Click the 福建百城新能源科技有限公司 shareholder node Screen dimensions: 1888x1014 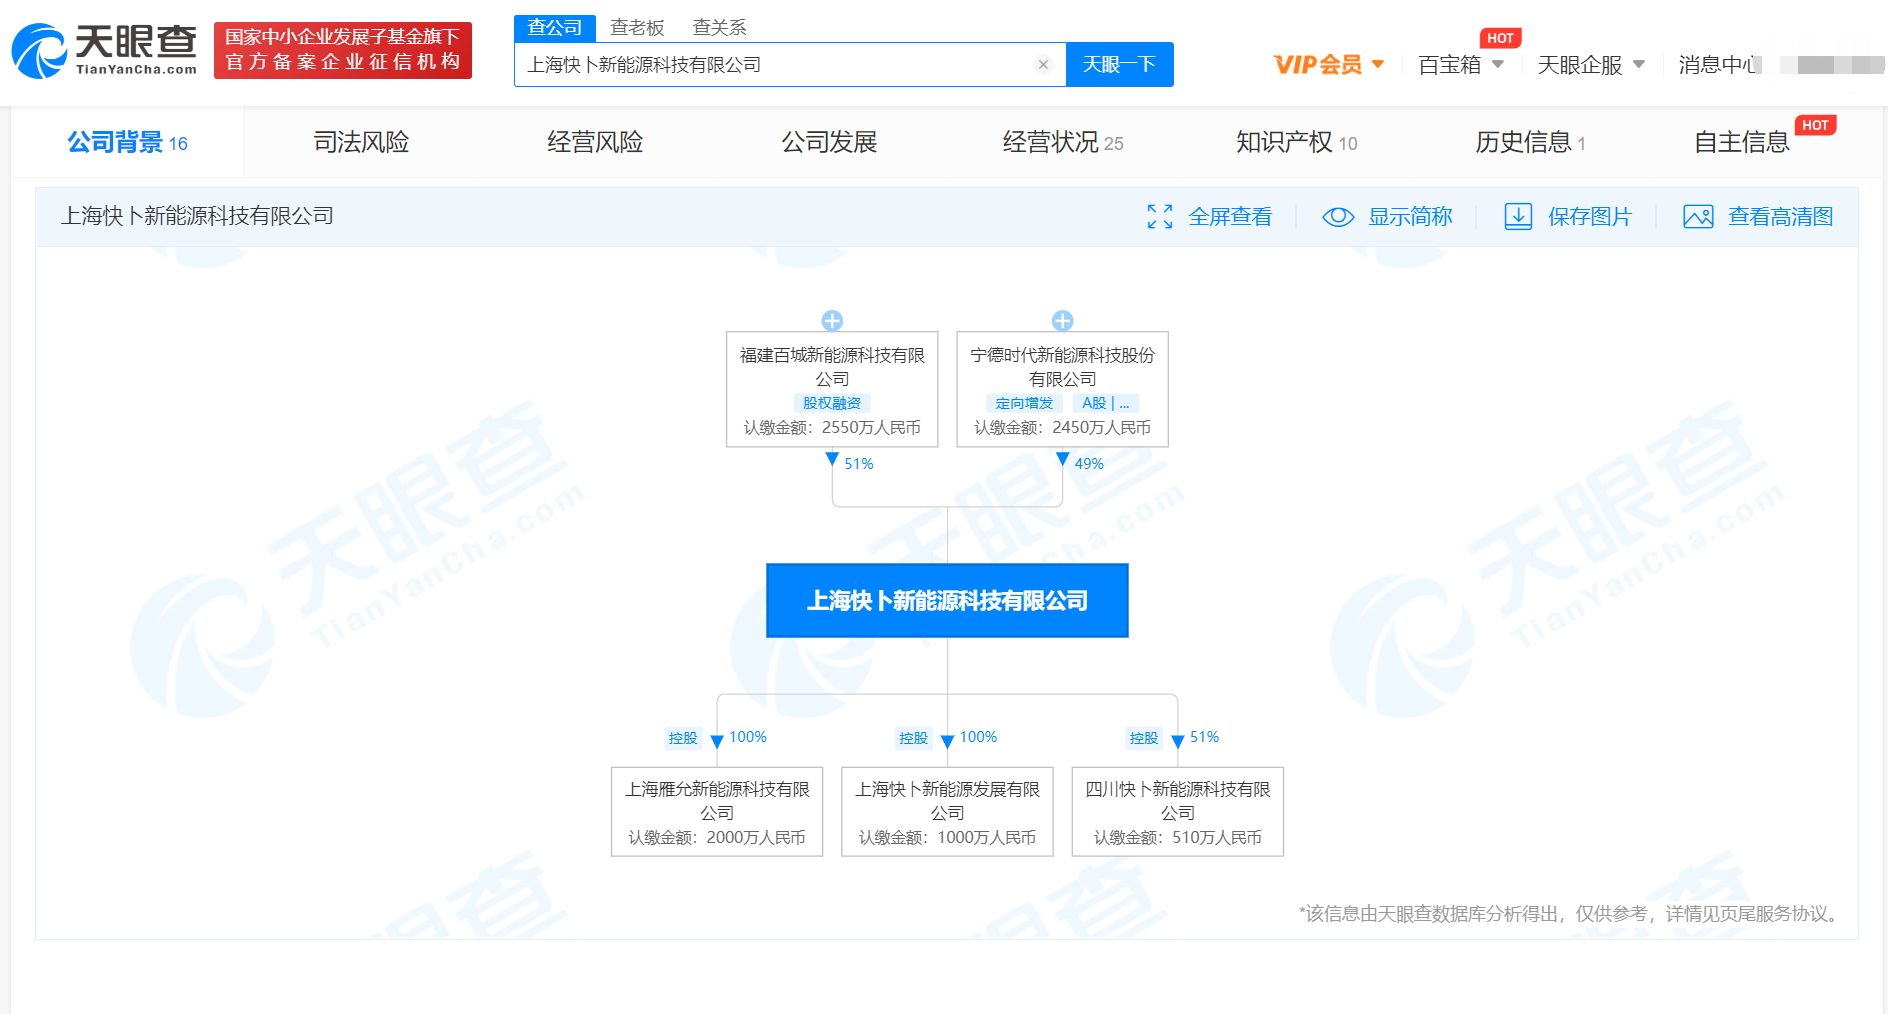tap(832, 390)
